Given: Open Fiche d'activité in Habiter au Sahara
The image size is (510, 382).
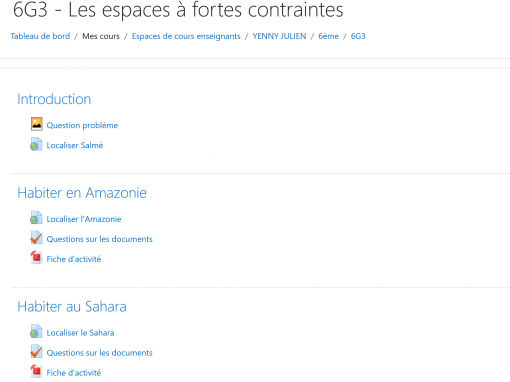Looking at the screenshot, I should pyautogui.click(x=74, y=373).
